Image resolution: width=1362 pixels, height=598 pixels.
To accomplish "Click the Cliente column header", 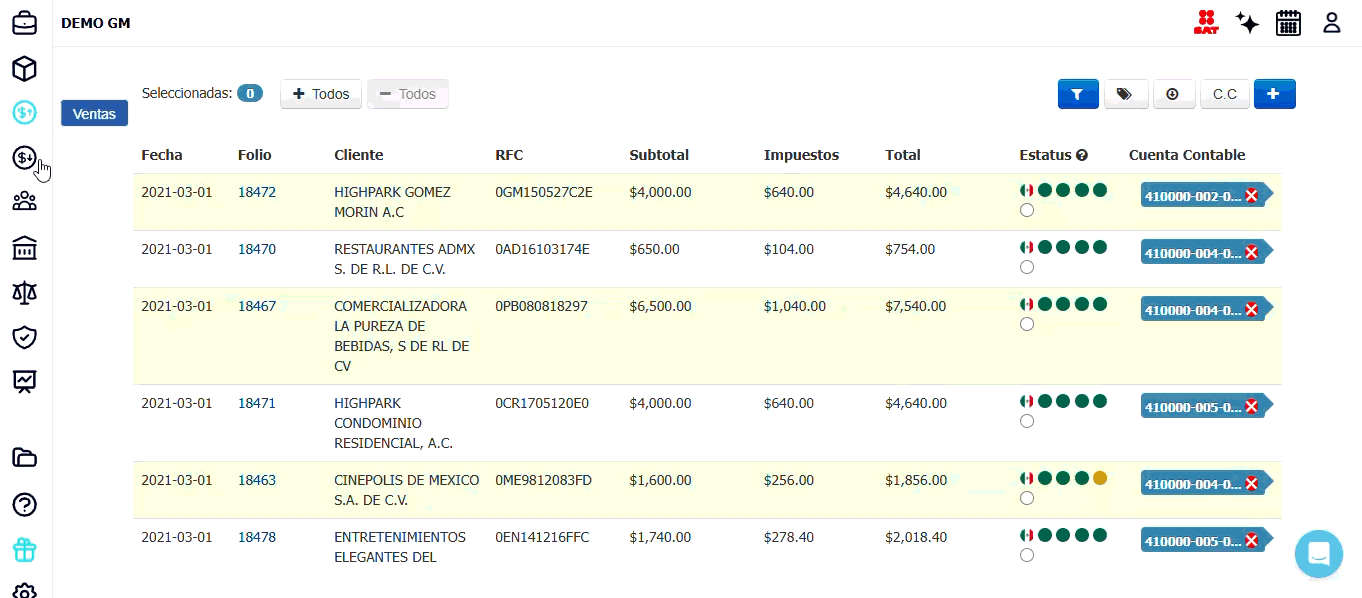I will pos(359,155).
